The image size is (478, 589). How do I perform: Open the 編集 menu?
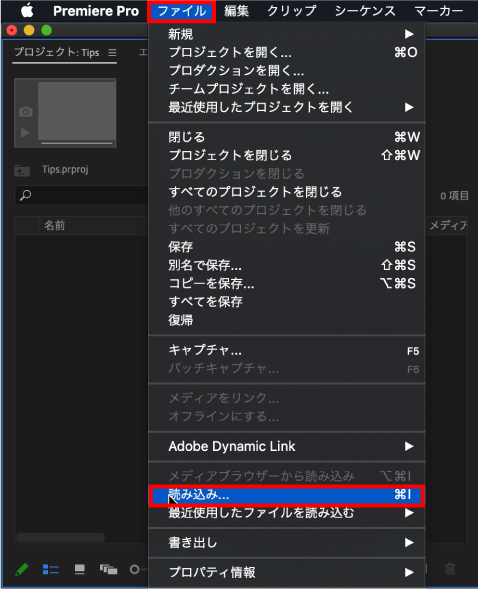237,11
